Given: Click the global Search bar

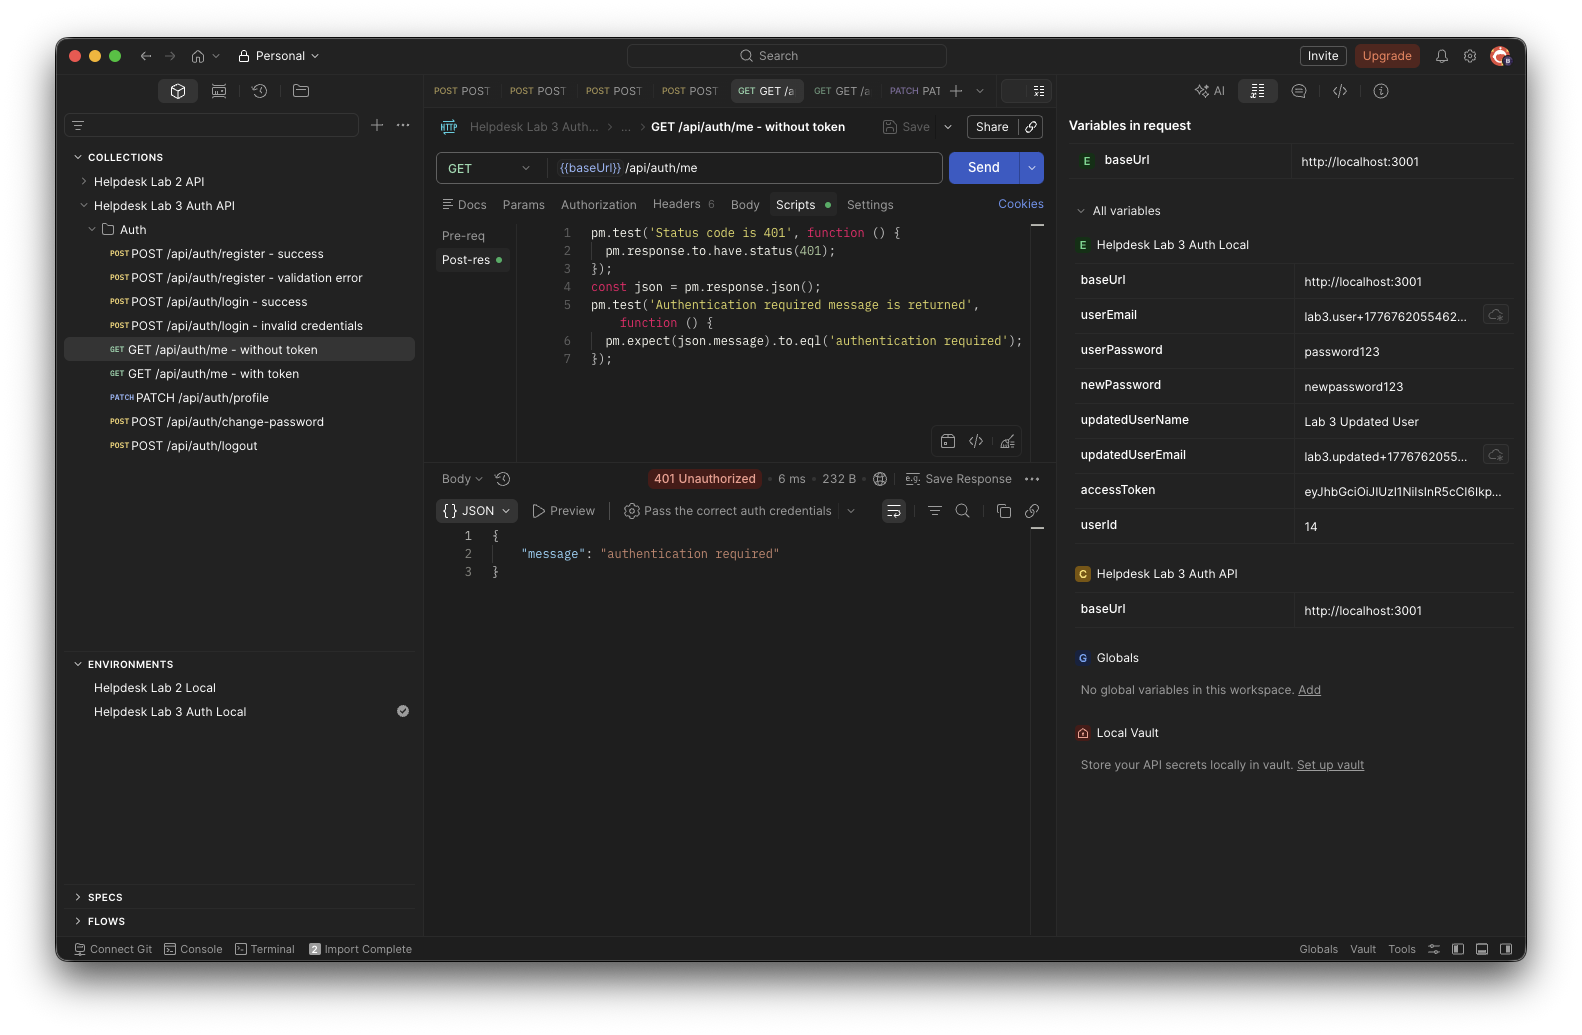Looking at the screenshot, I should point(787,56).
